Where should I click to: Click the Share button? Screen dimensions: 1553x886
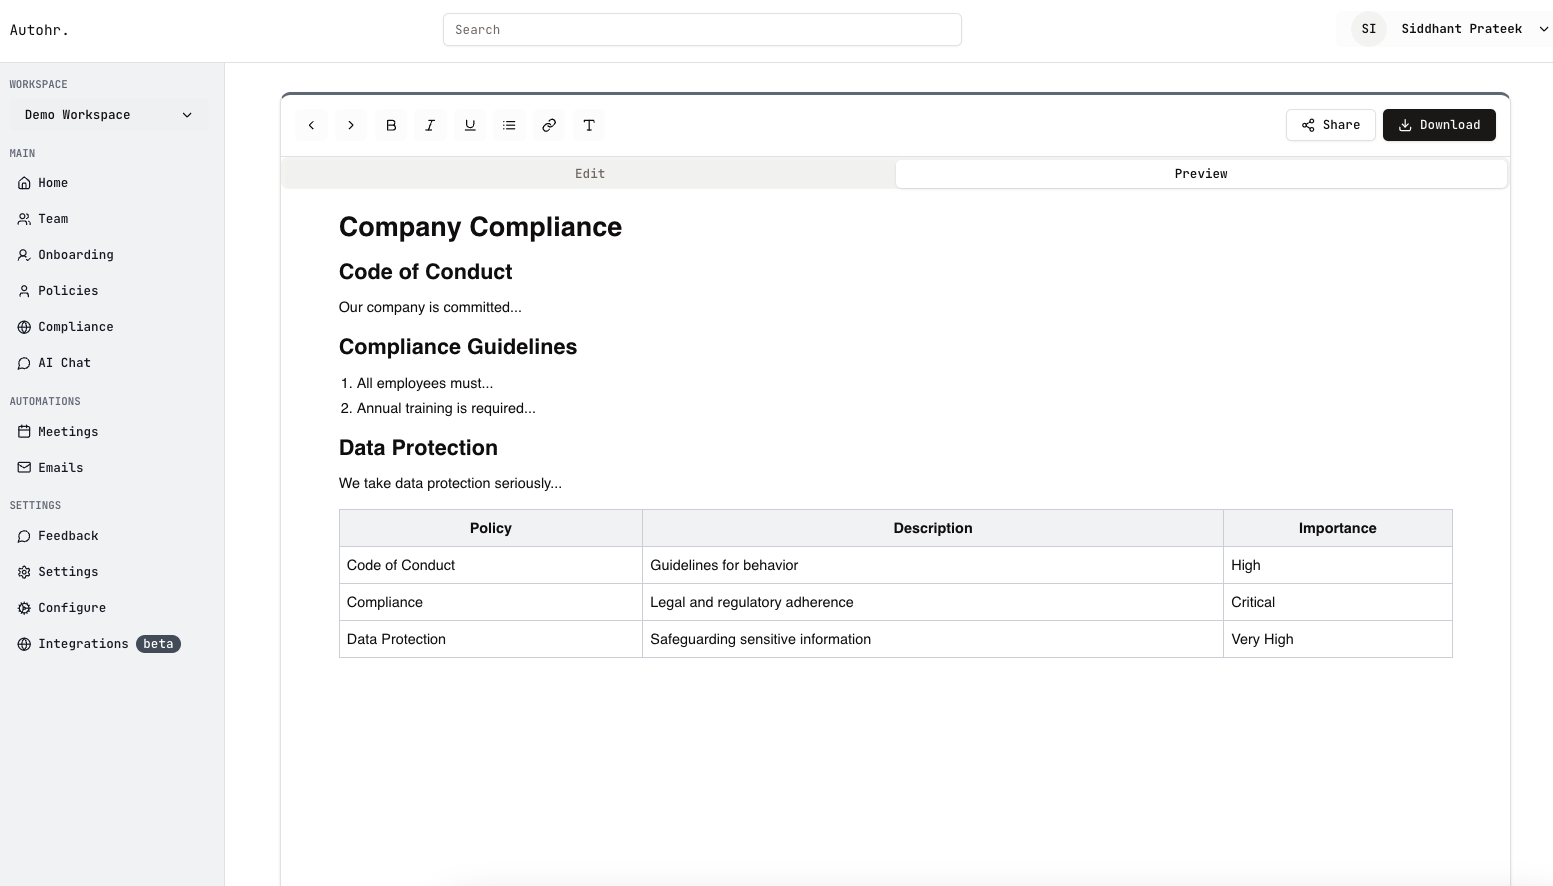(x=1330, y=125)
